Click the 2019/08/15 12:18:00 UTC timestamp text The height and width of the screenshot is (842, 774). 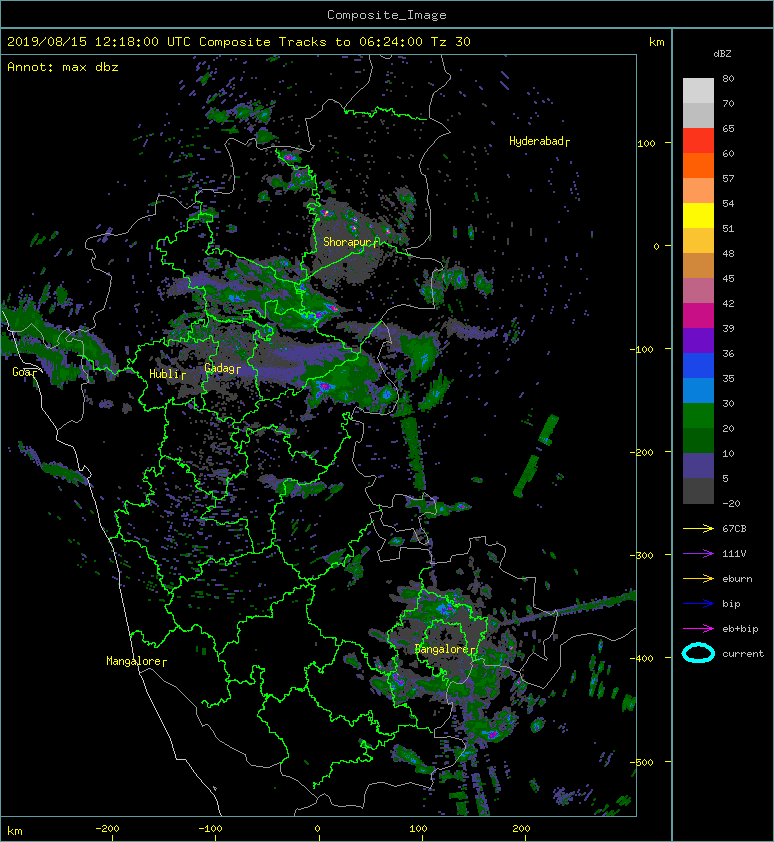coord(99,42)
